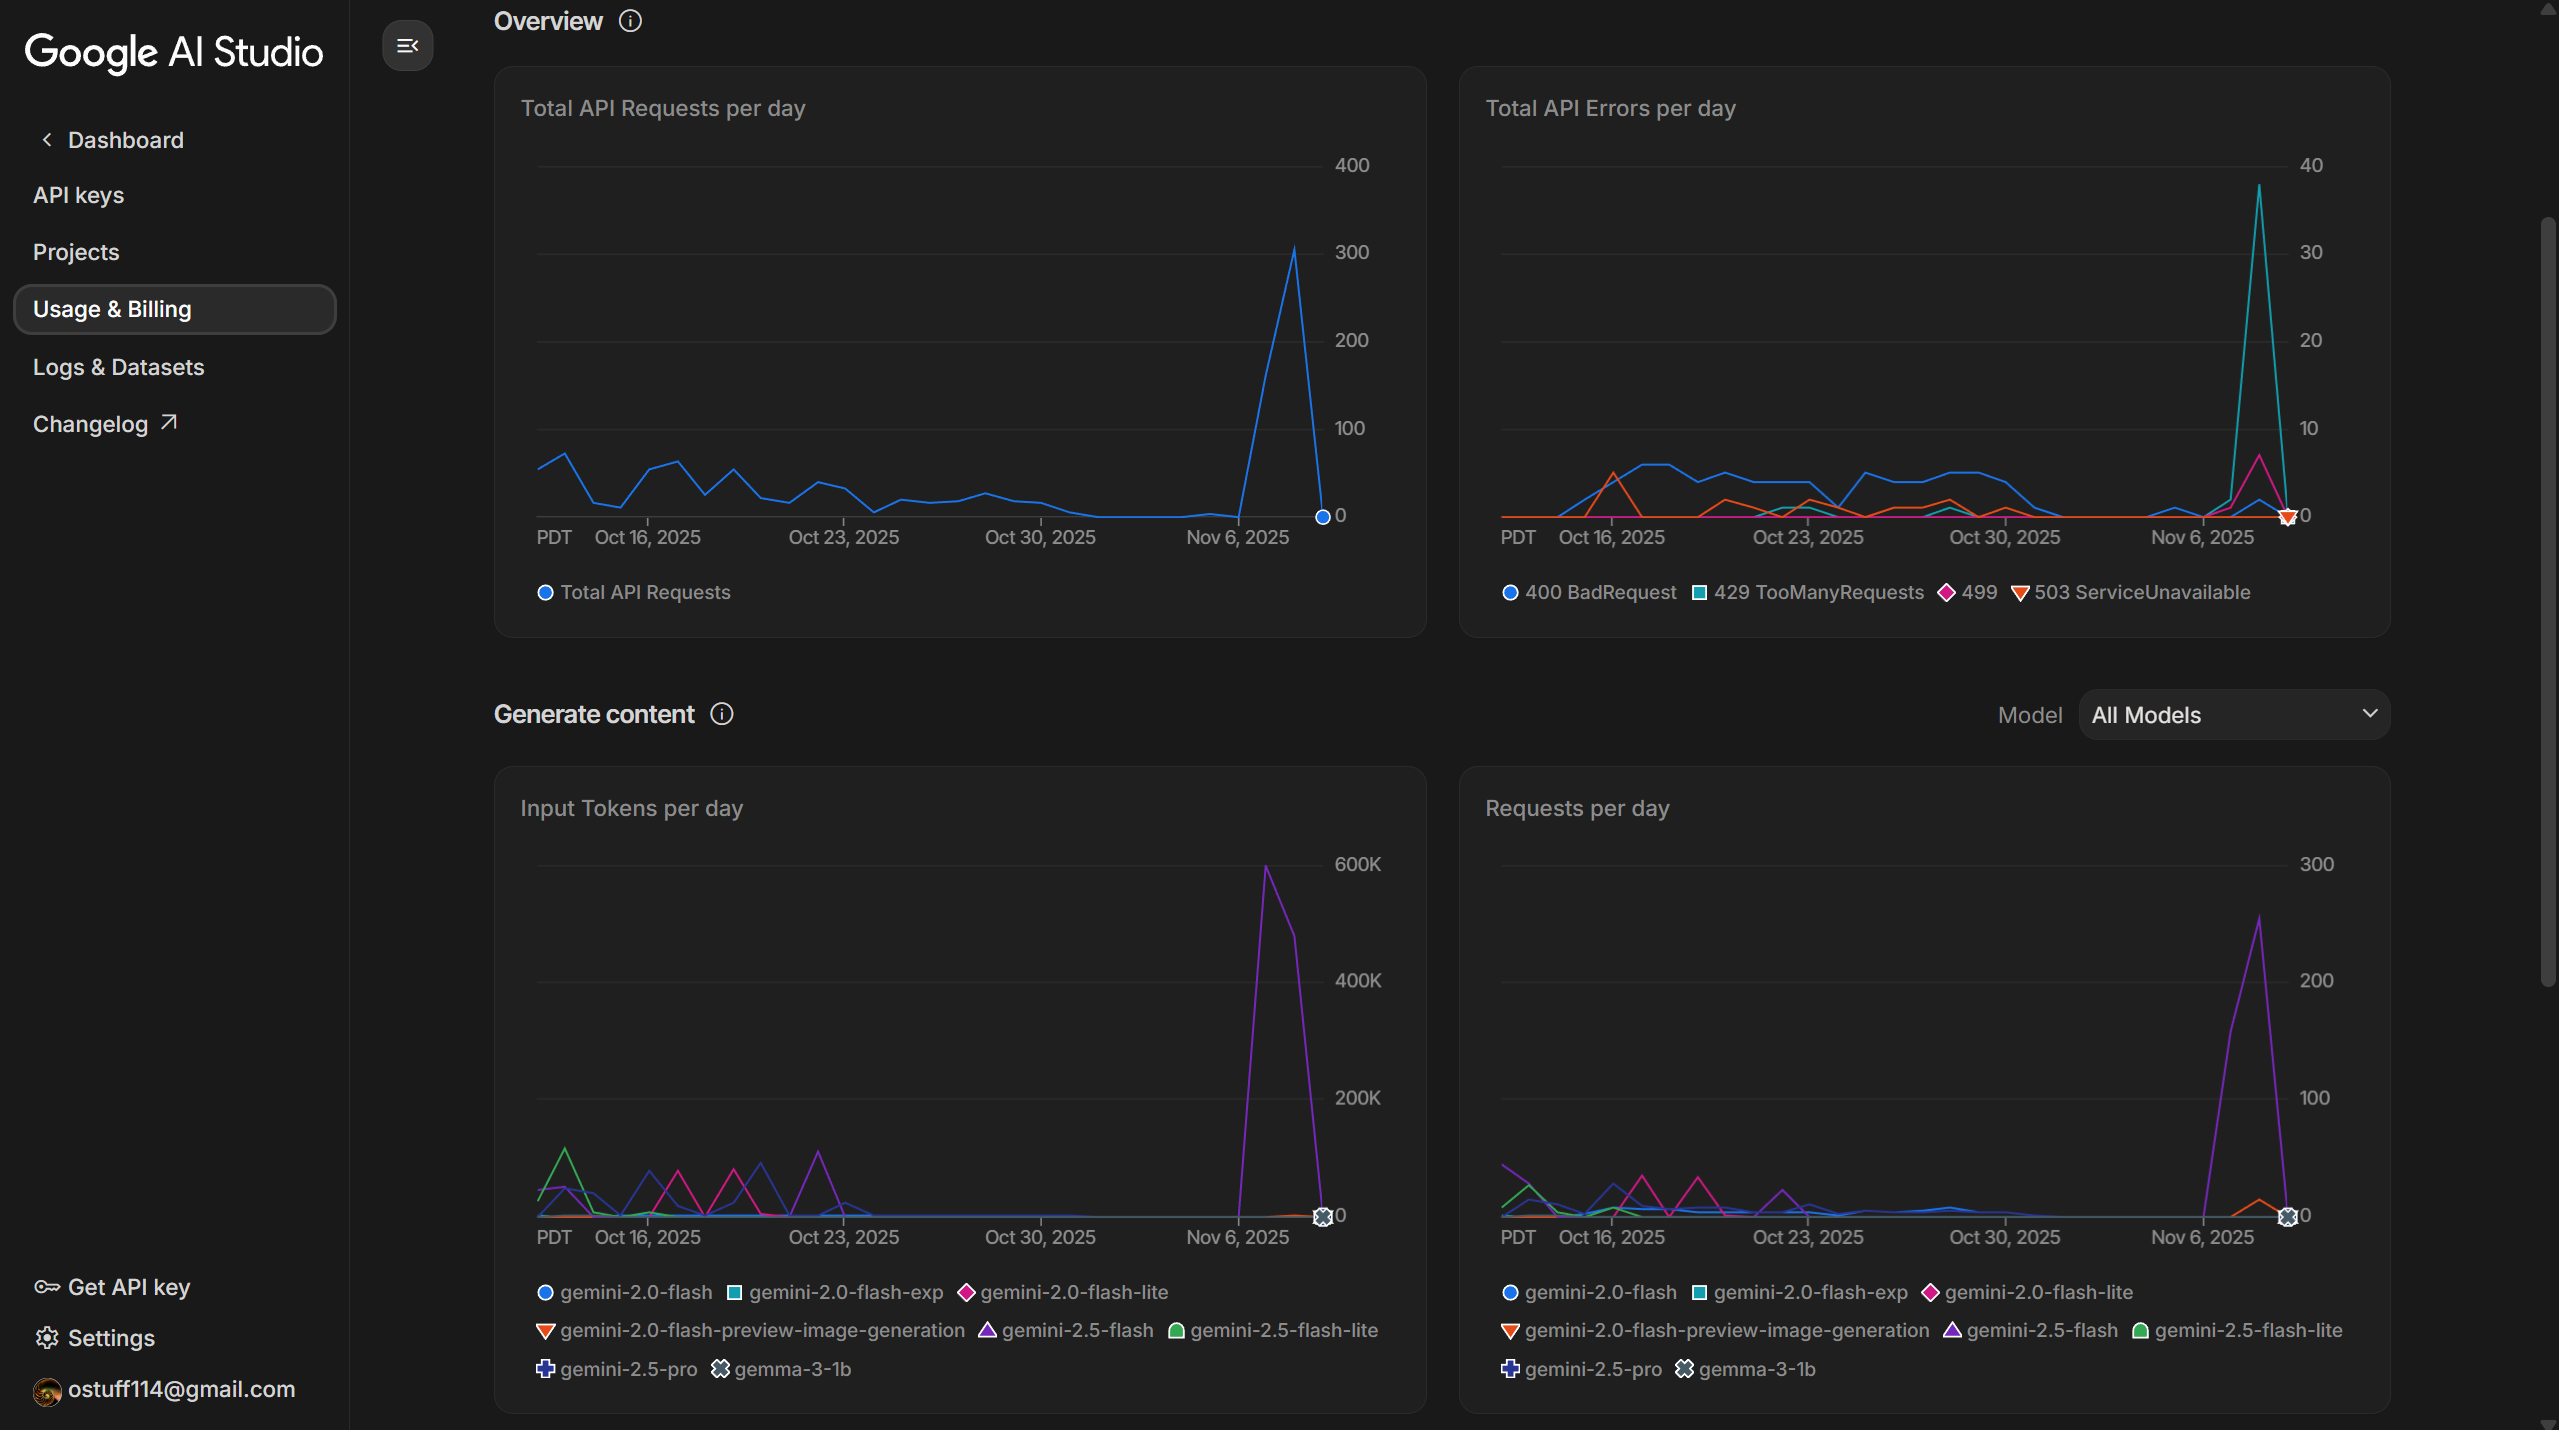Click the Changelog external link arrow
This screenshot has width=2559, height=1430.
[x=169, y=423]
